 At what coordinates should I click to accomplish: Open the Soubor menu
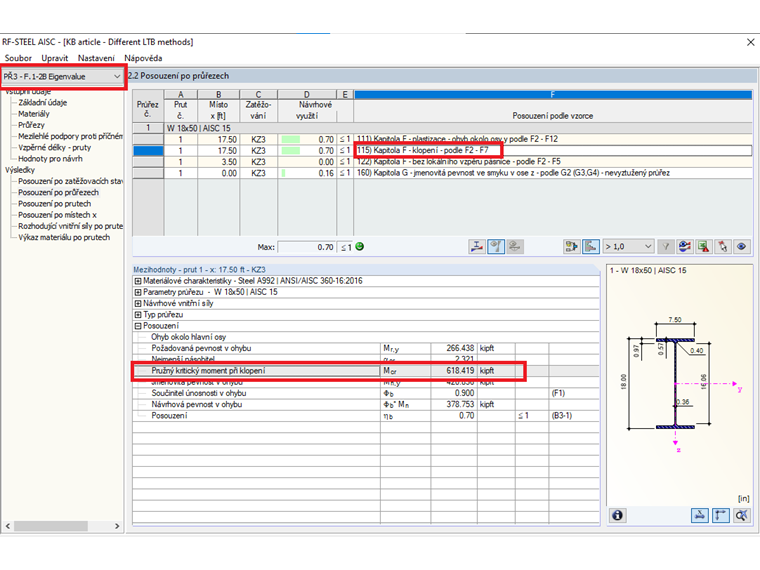(18, 58)
